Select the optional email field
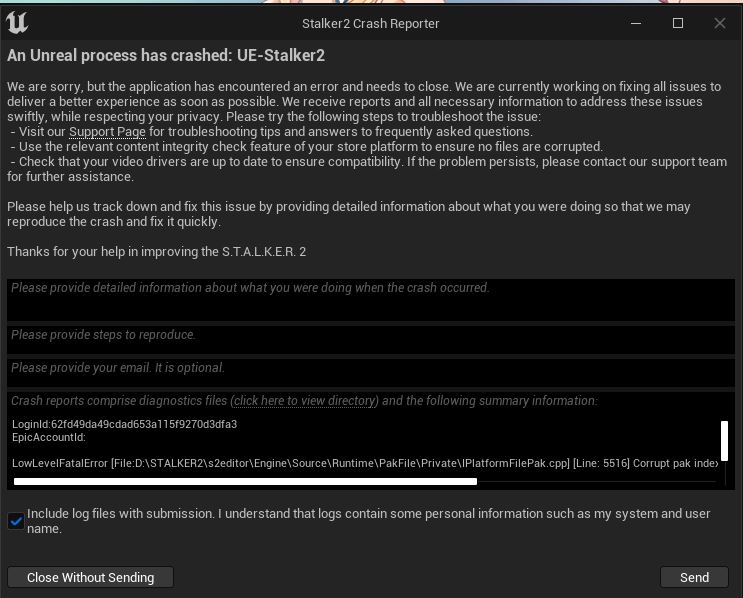 point(370,372)
